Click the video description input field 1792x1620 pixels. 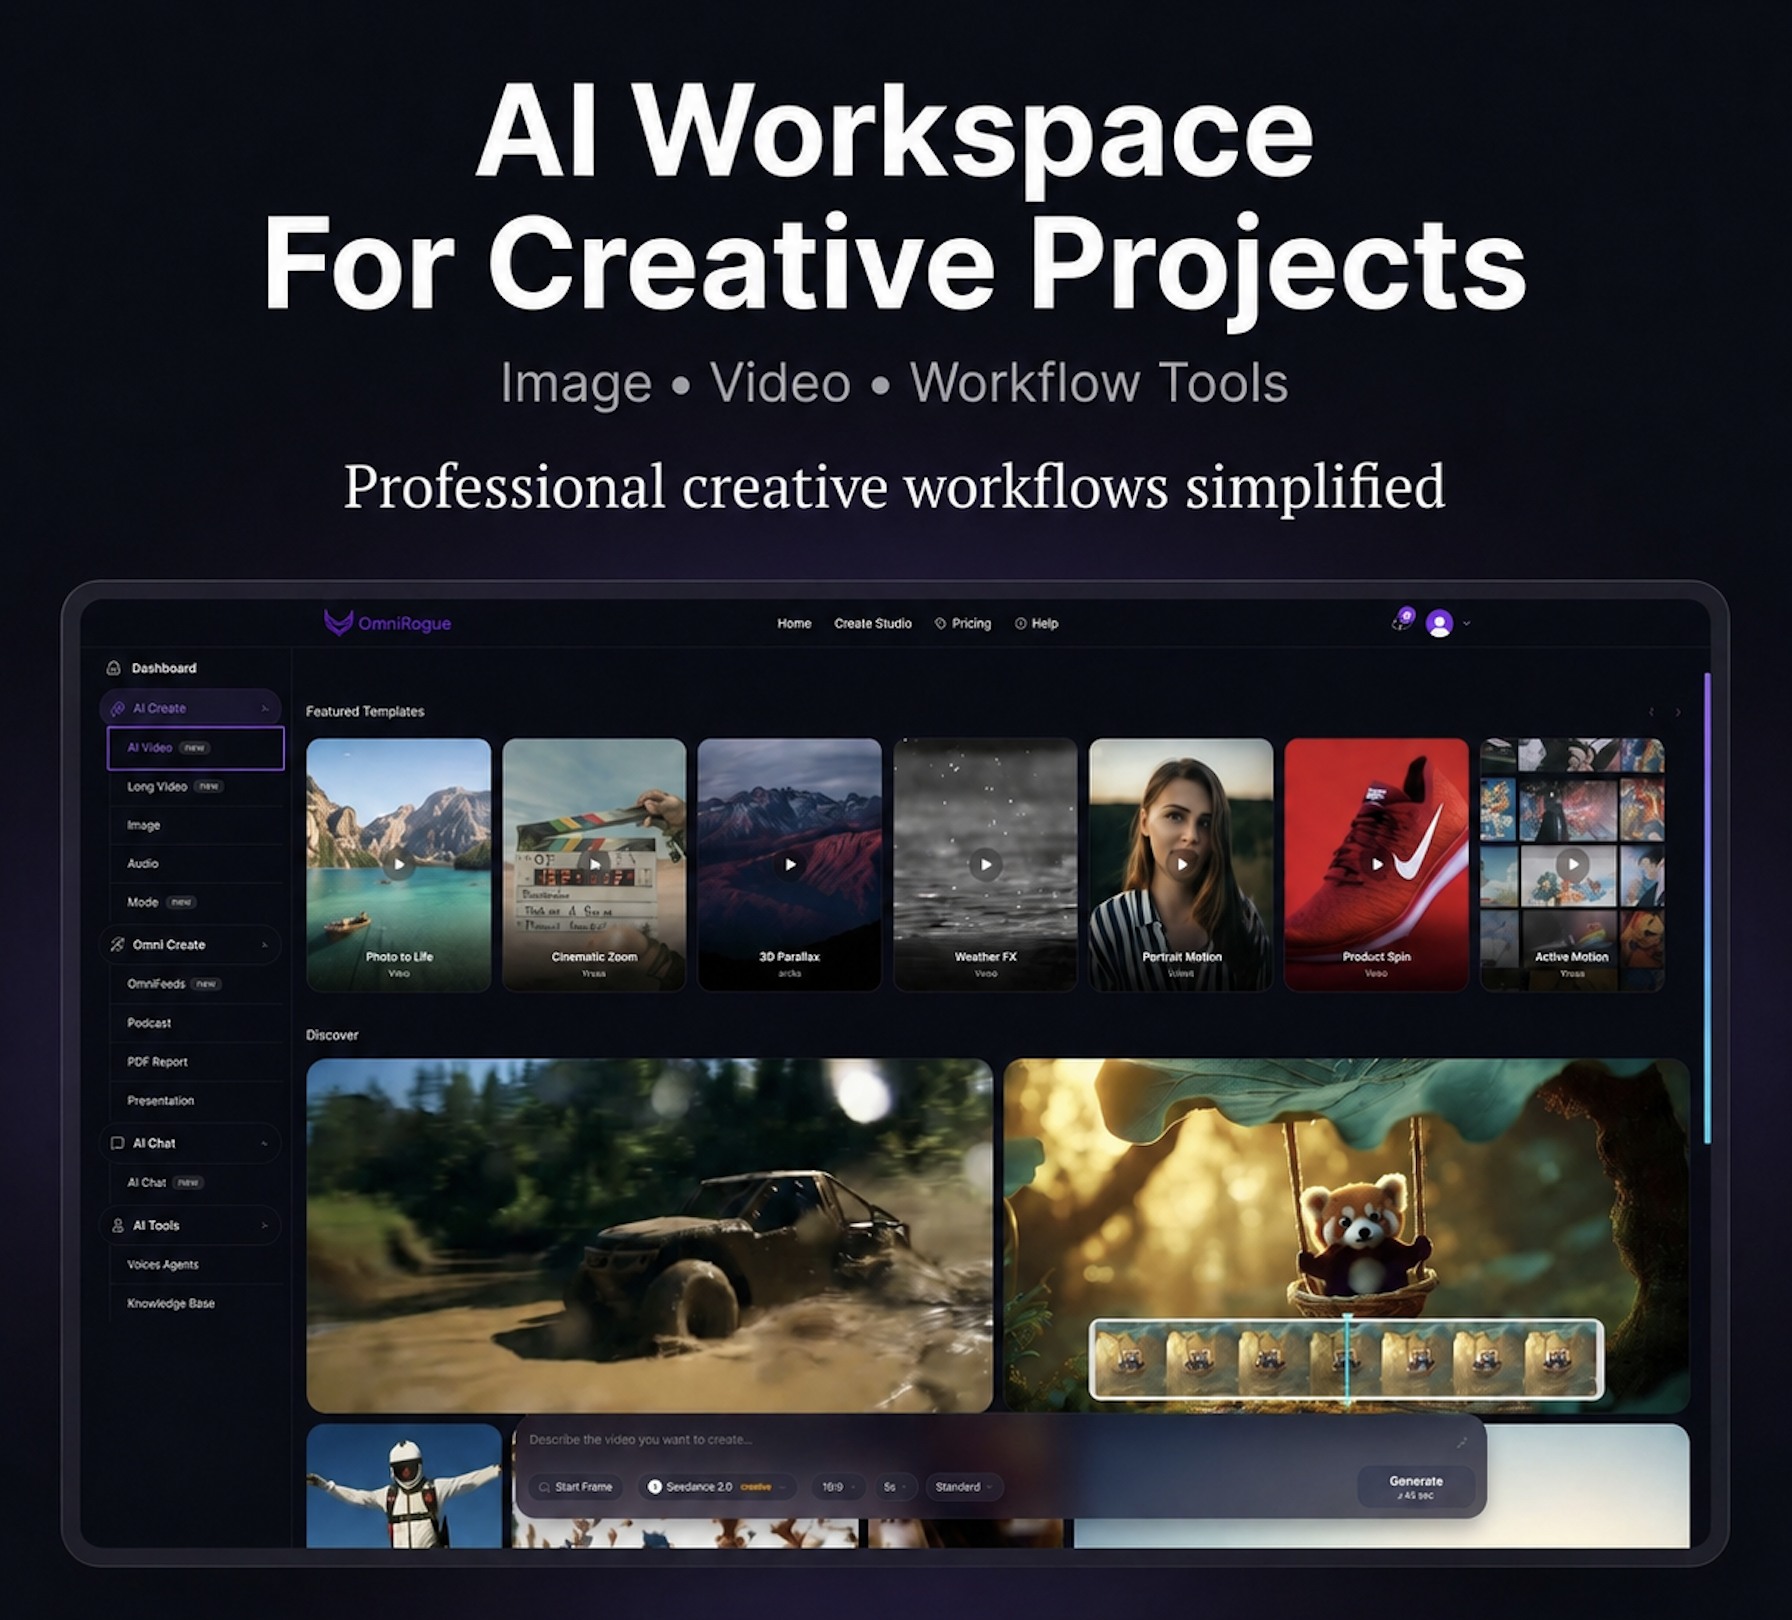(985, 1440)
